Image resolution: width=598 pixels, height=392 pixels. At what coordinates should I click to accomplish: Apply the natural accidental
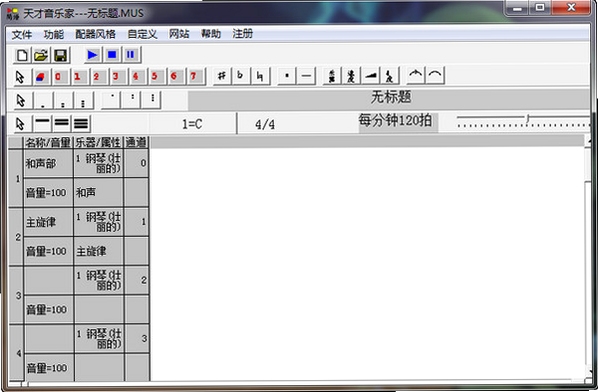[260, 76]
